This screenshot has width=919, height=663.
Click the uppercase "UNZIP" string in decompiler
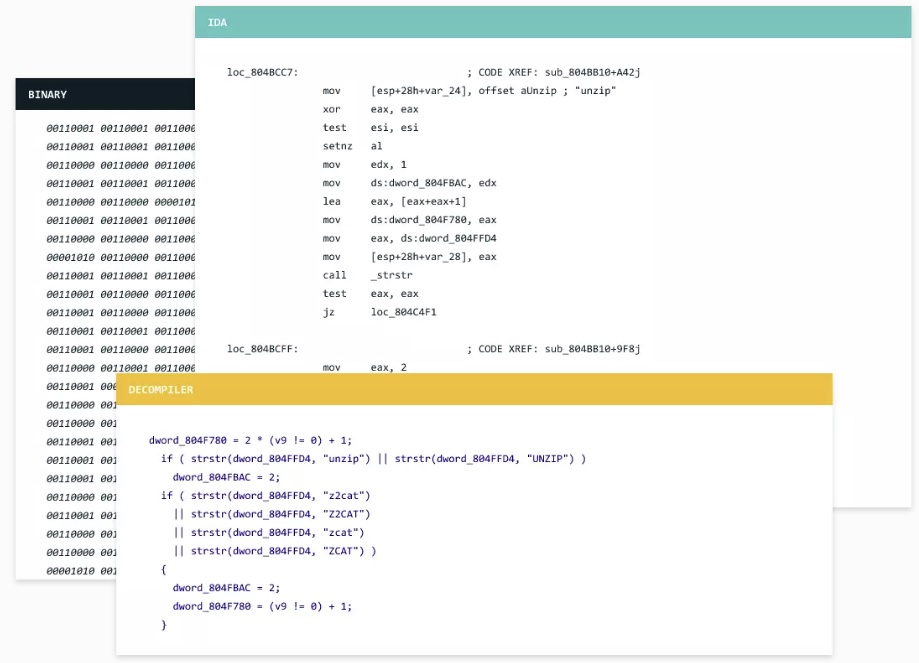tap(546, 459)
